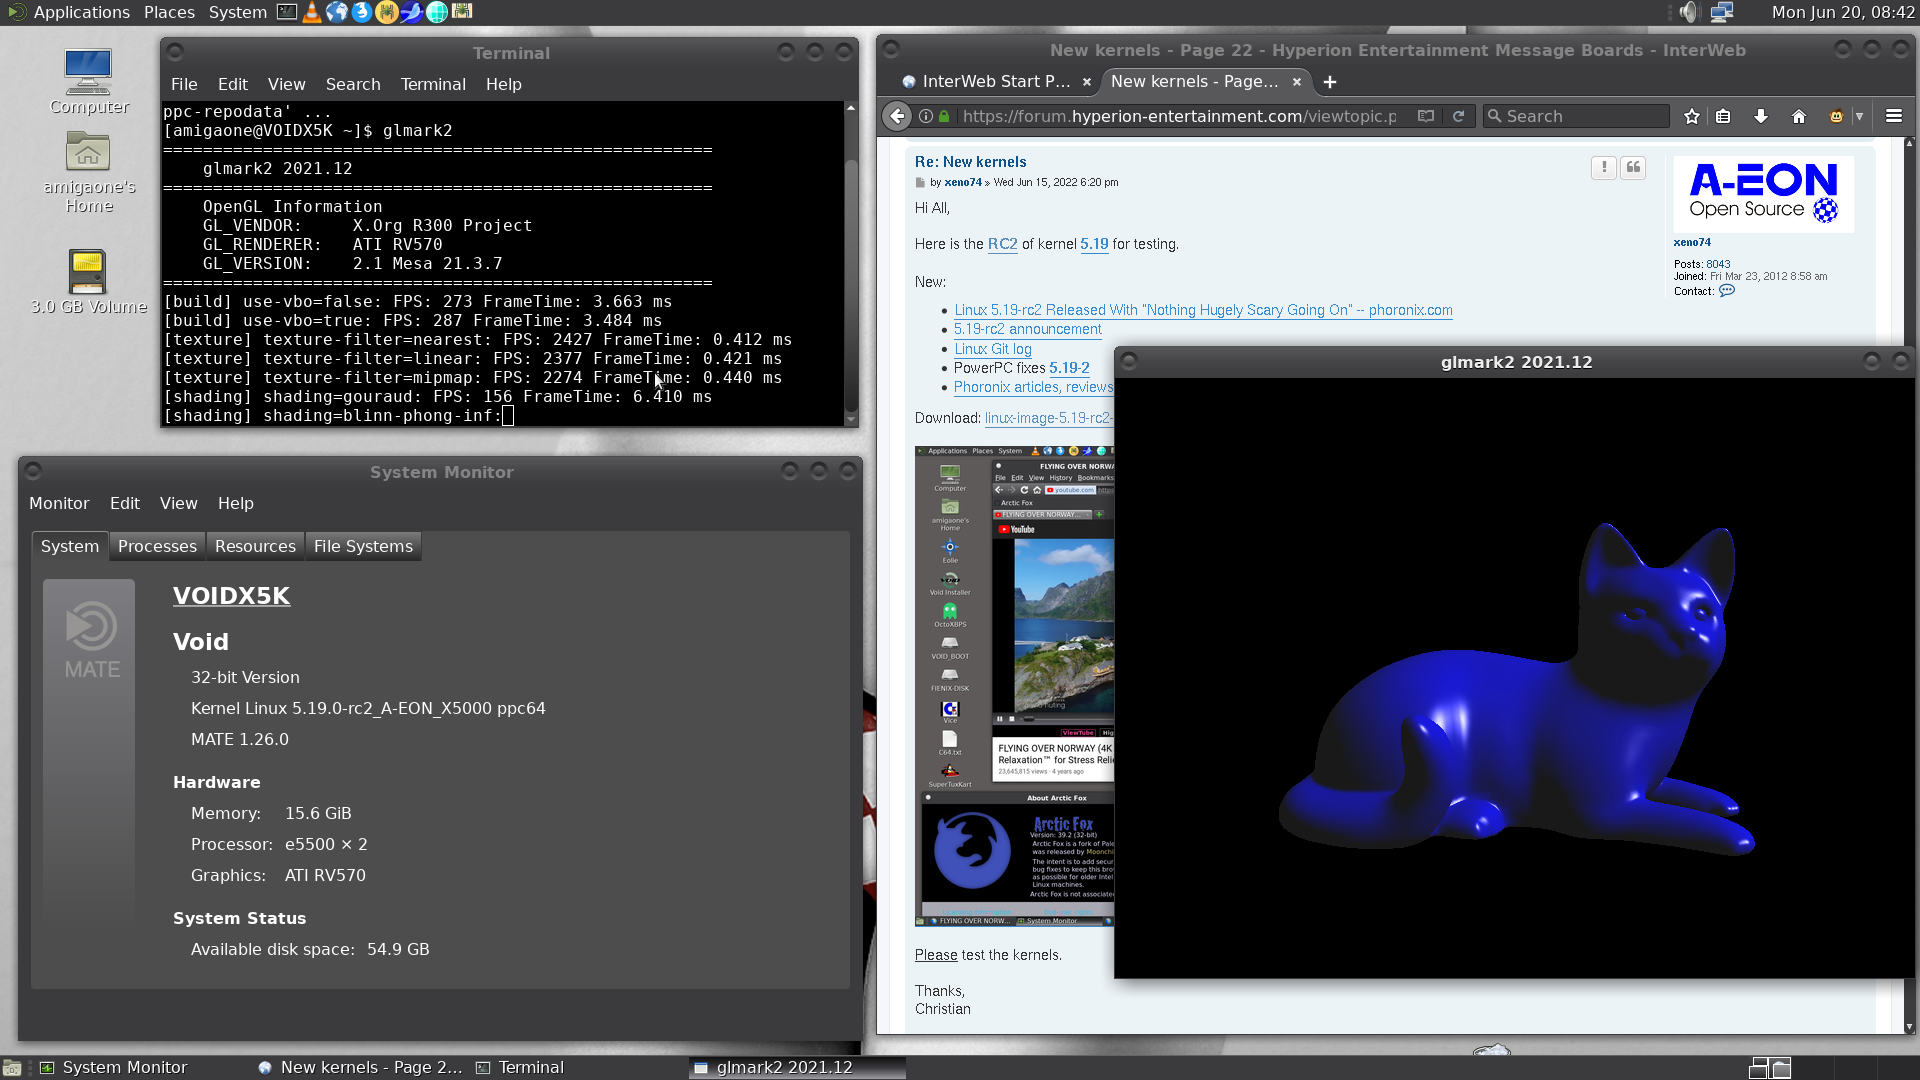Open the Terminal's Search menu

click(x=353, y=84)
